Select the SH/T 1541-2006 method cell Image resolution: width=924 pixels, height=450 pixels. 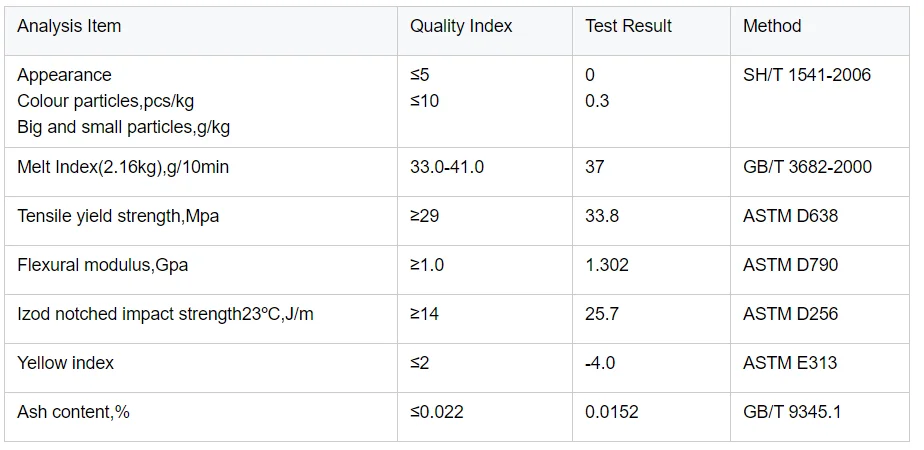tap(807, 75)
